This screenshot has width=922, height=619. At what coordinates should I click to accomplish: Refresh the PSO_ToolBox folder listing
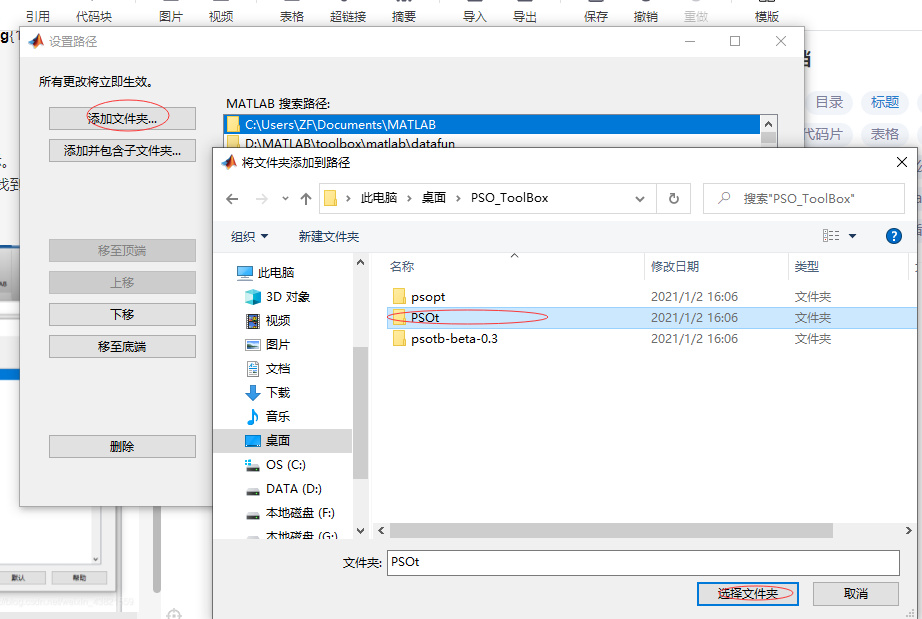tap(673, 198)
